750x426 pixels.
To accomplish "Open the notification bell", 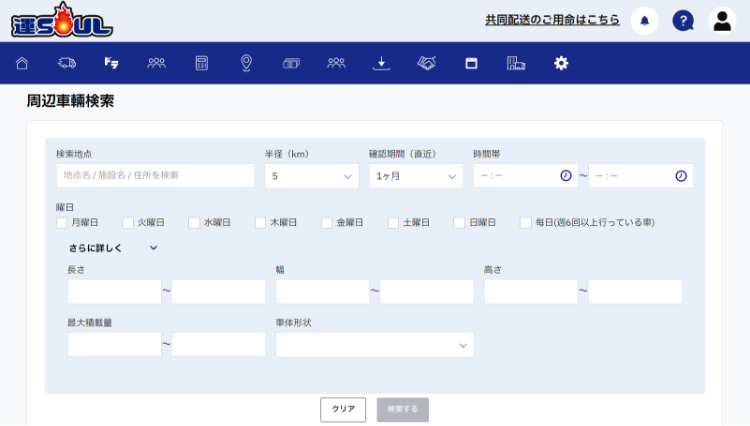I will coord(645,21).
